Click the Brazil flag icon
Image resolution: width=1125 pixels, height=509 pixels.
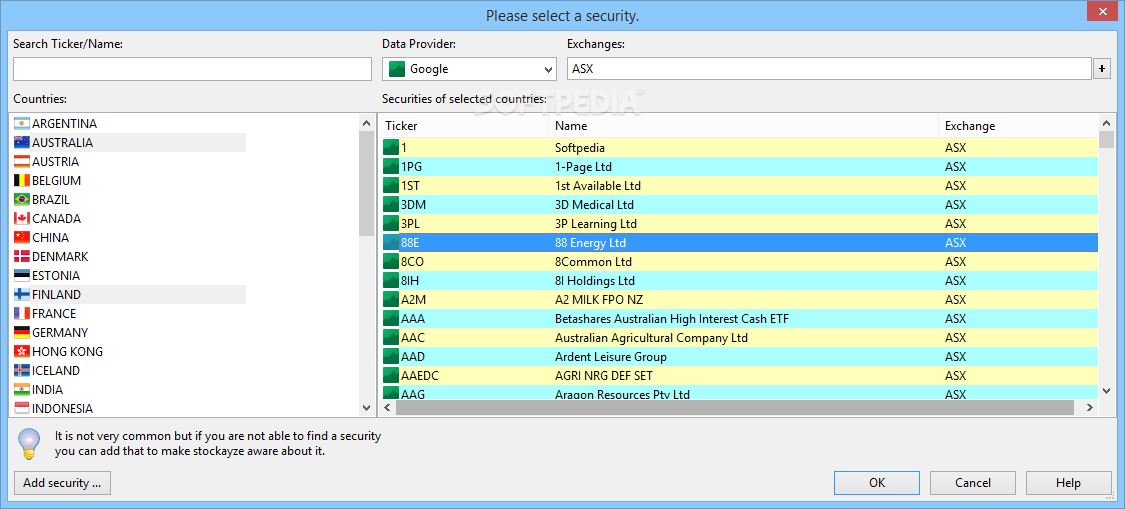tap(22, 200)
